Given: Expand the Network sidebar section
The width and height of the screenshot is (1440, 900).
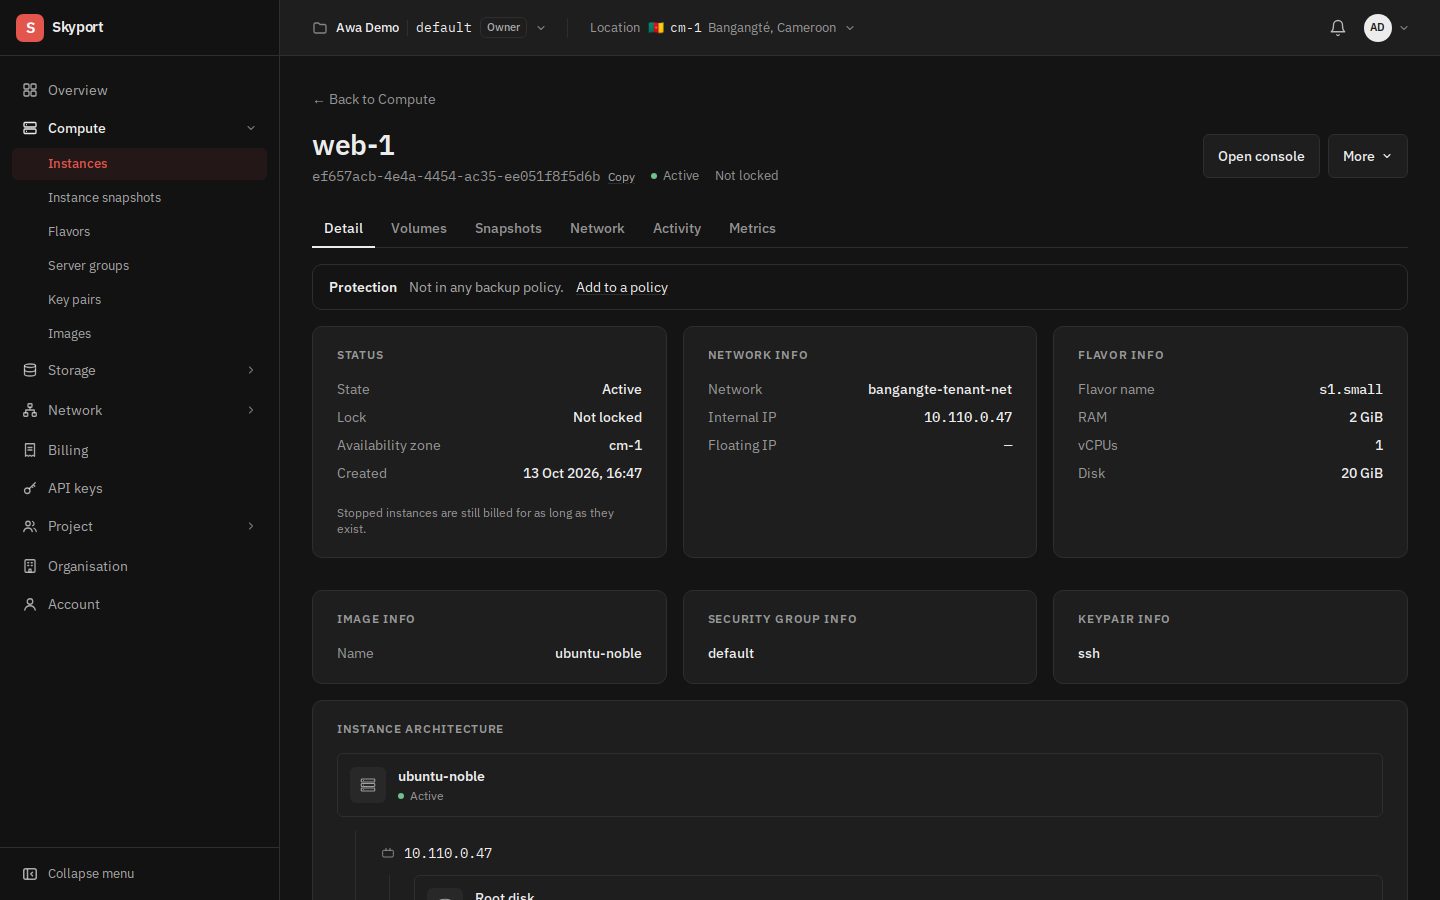Looking at the screenshot, I should [x=251, y=410].
